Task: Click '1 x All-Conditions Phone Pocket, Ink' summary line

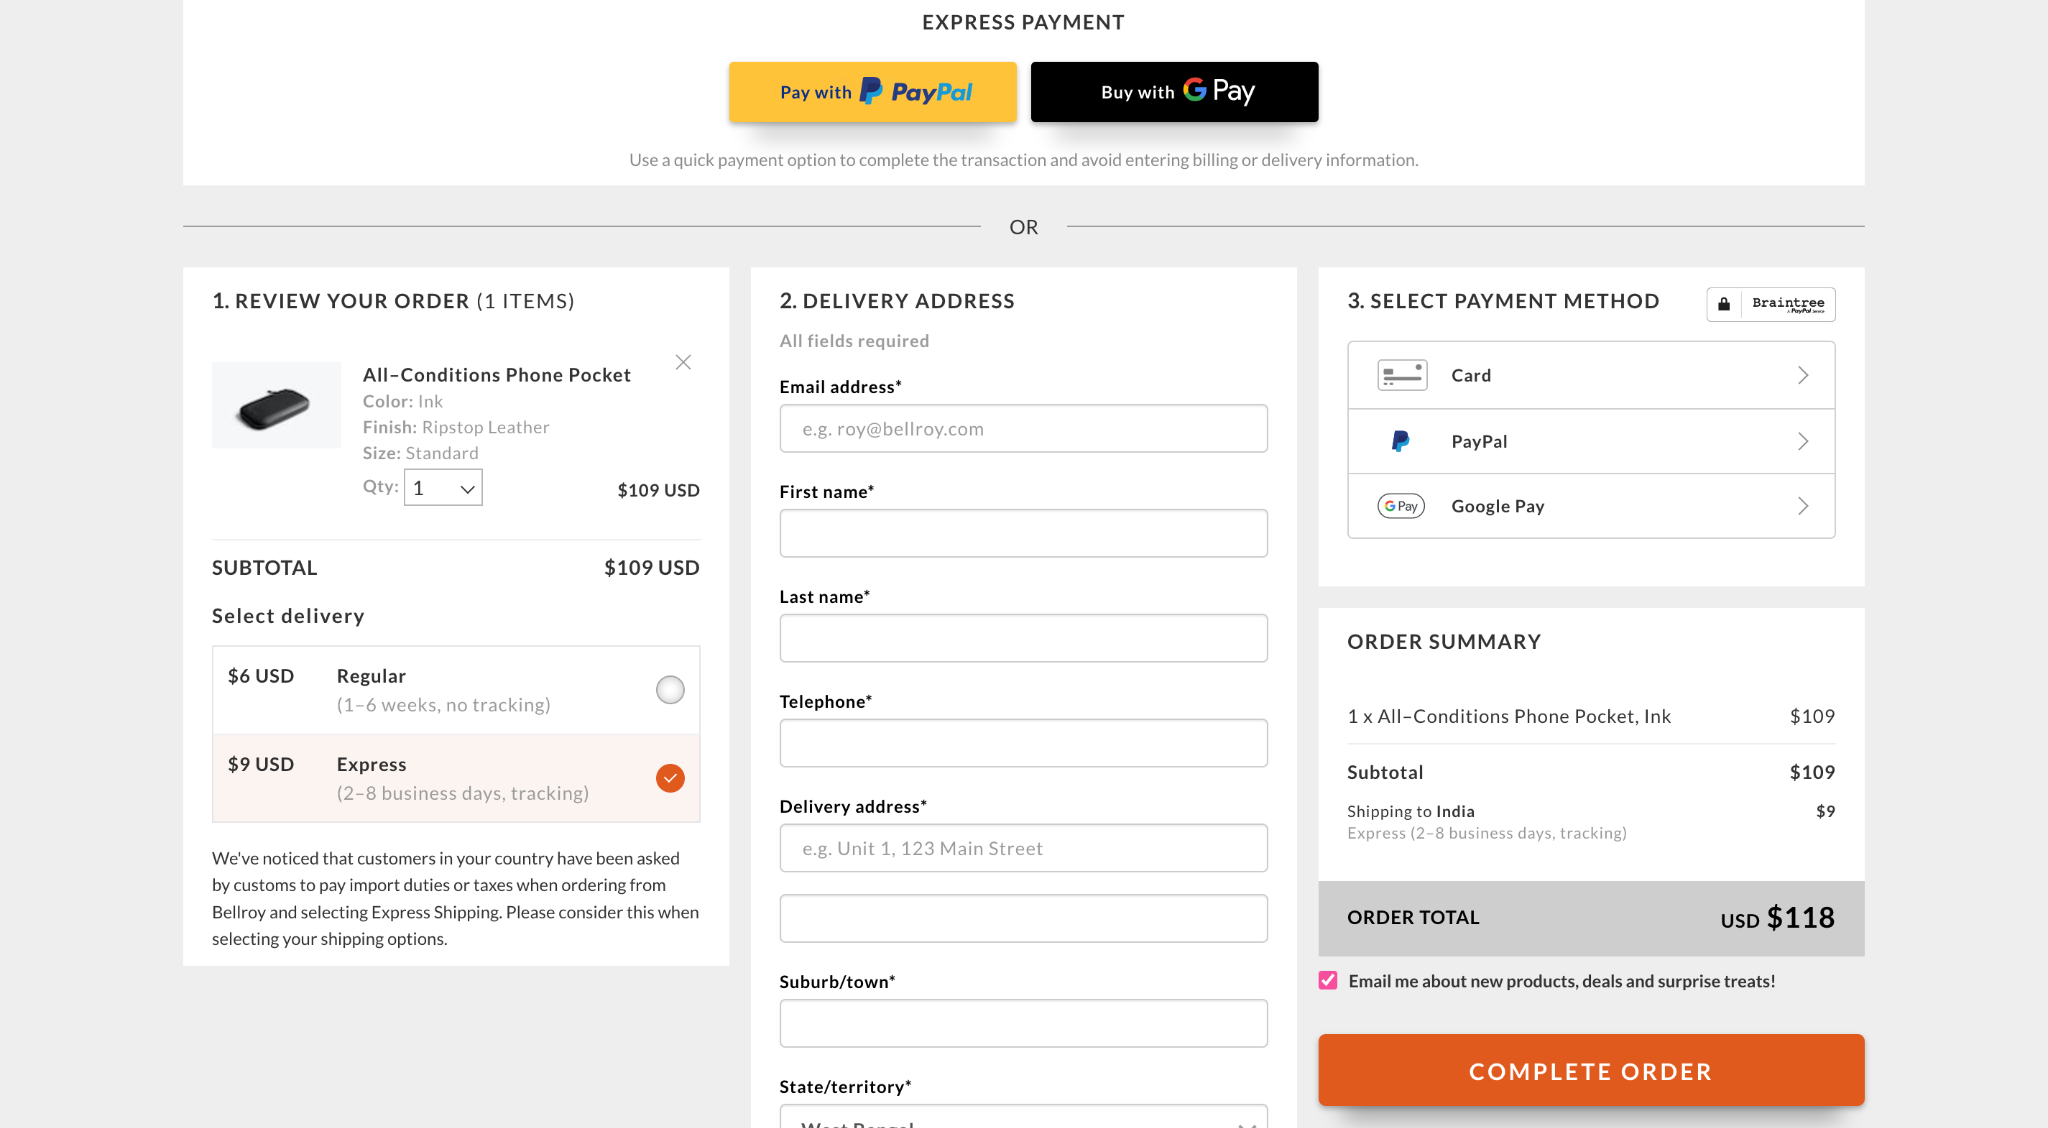Action: 1509,716
